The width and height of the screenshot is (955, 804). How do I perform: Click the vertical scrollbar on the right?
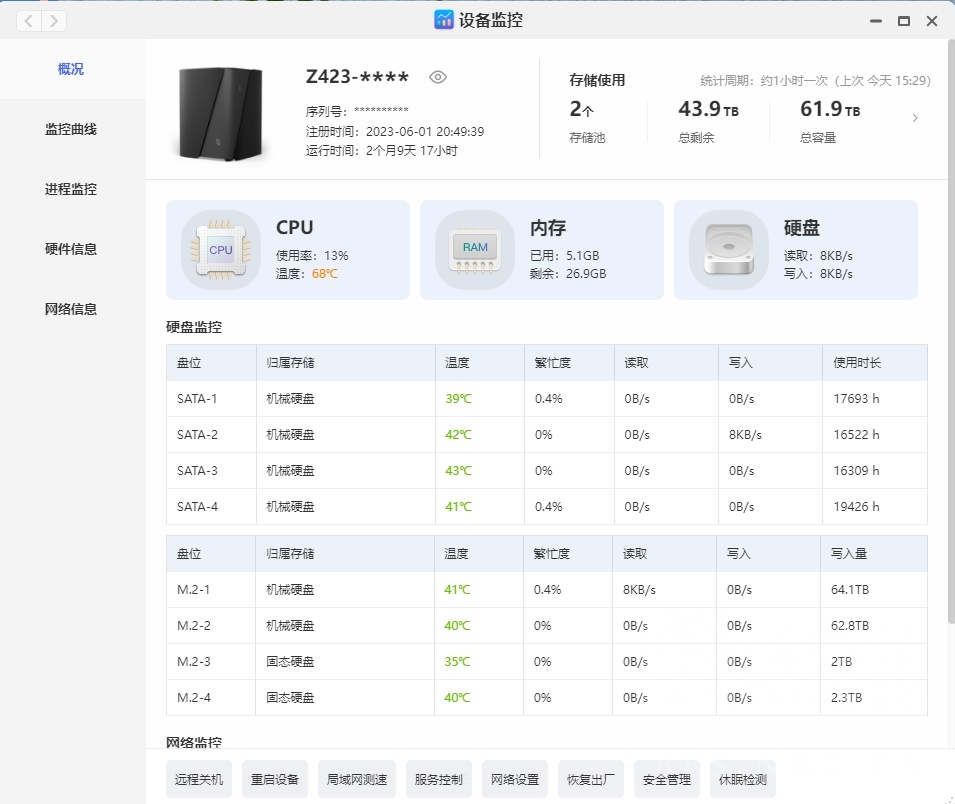coord(950,330)
